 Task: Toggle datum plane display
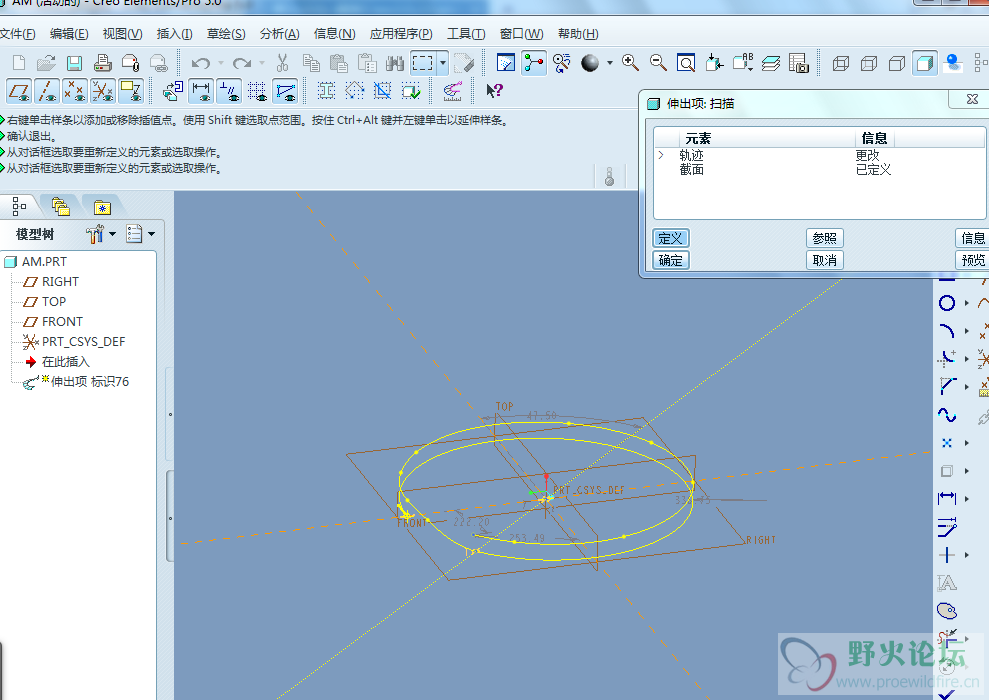coord(19,91)
